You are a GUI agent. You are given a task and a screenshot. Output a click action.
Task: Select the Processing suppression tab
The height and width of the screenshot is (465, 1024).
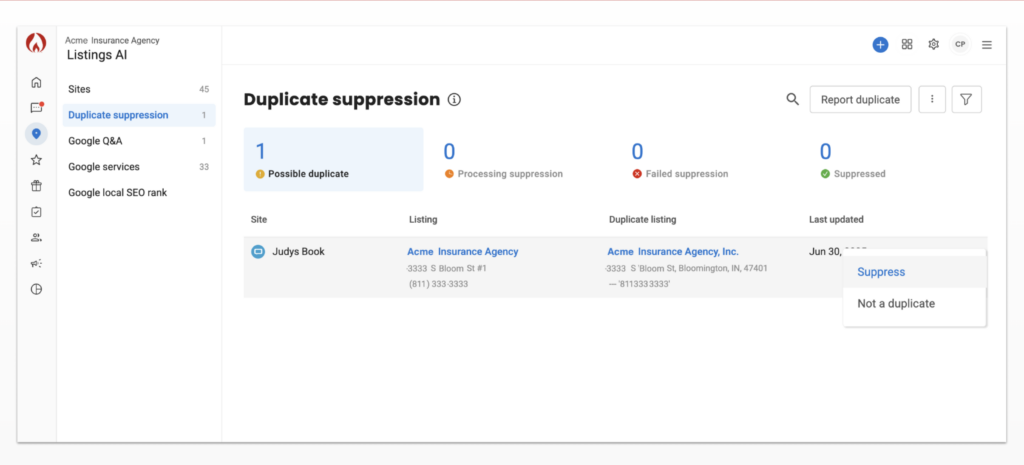point(522,159)
